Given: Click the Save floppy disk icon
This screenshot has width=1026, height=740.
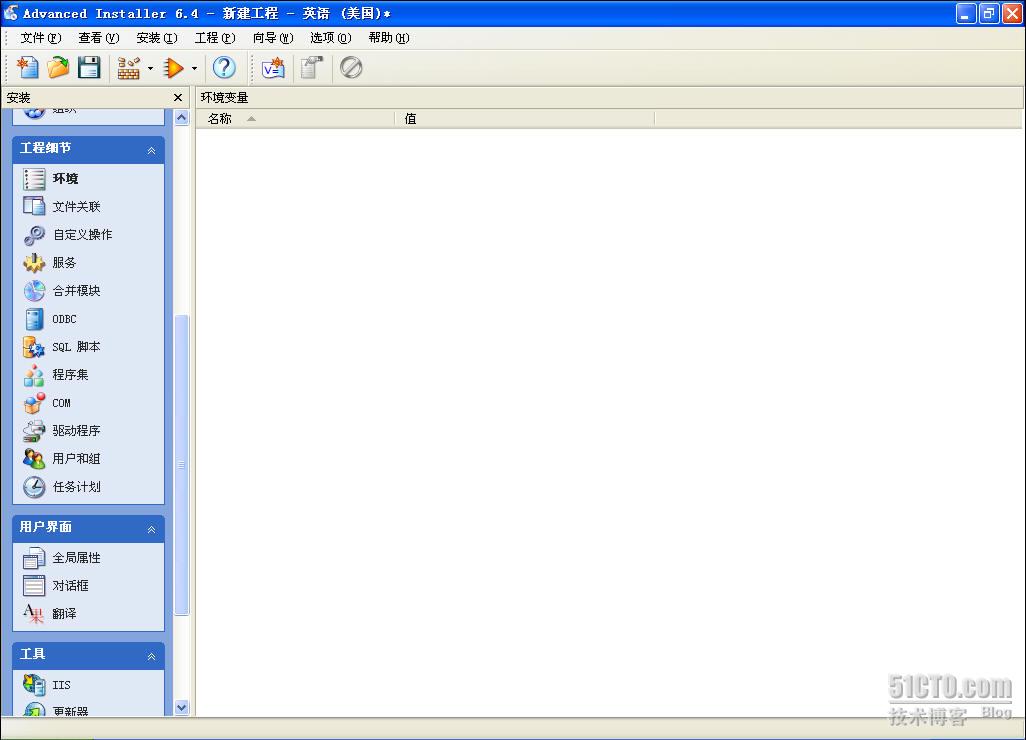Looking at the screenshot, I should click(x=89, y=67).
